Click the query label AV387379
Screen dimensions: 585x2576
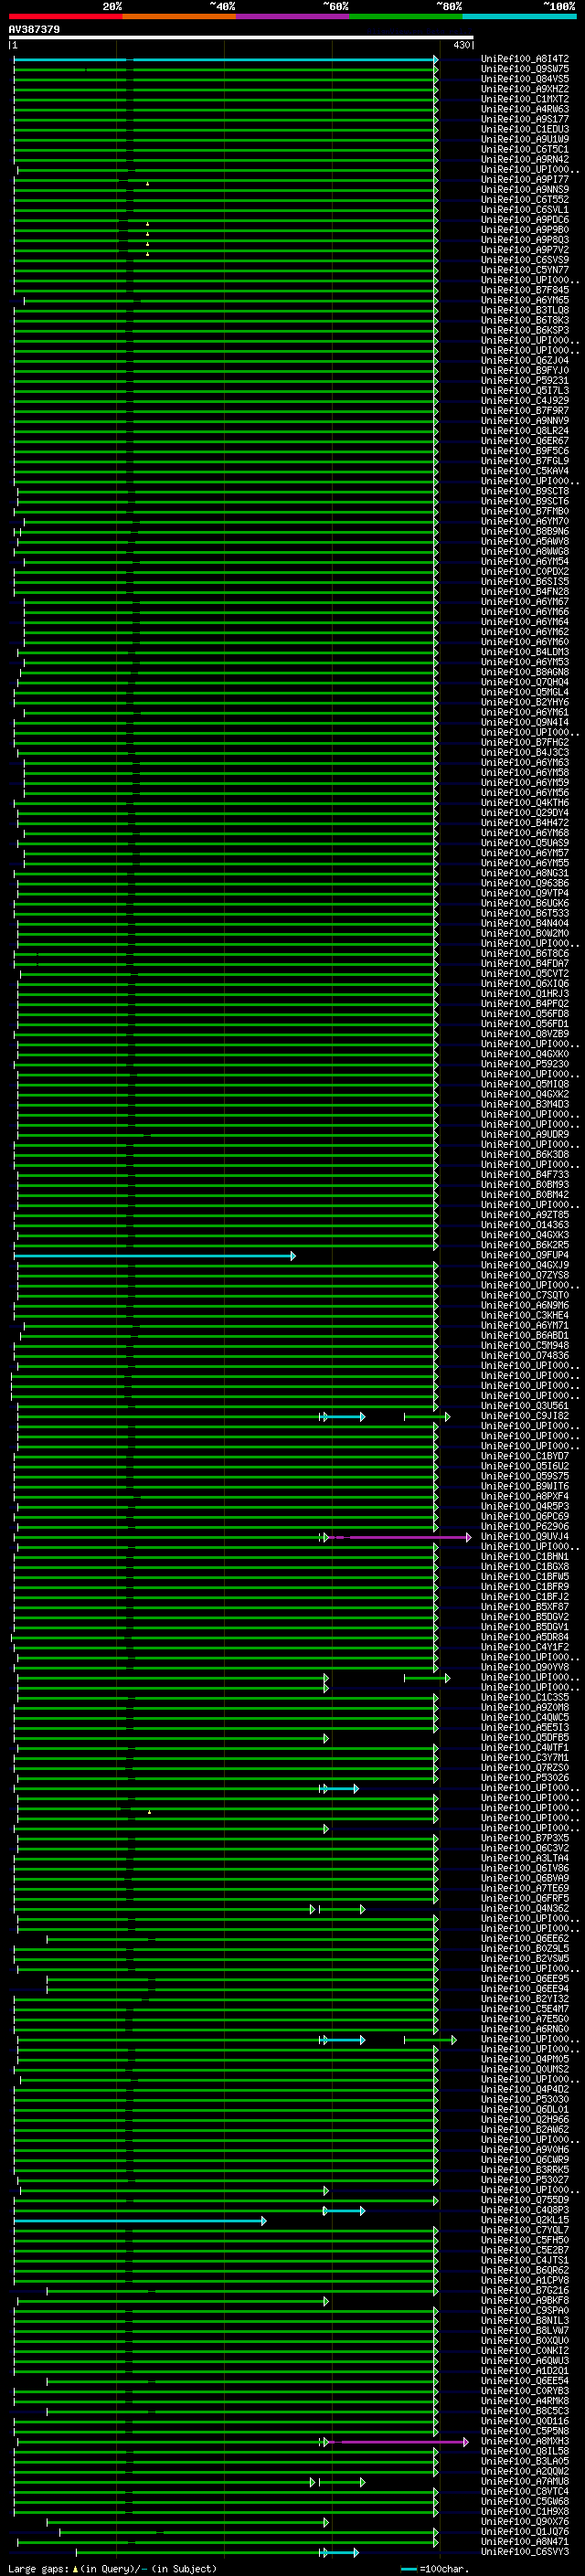(x=34, y=29)
